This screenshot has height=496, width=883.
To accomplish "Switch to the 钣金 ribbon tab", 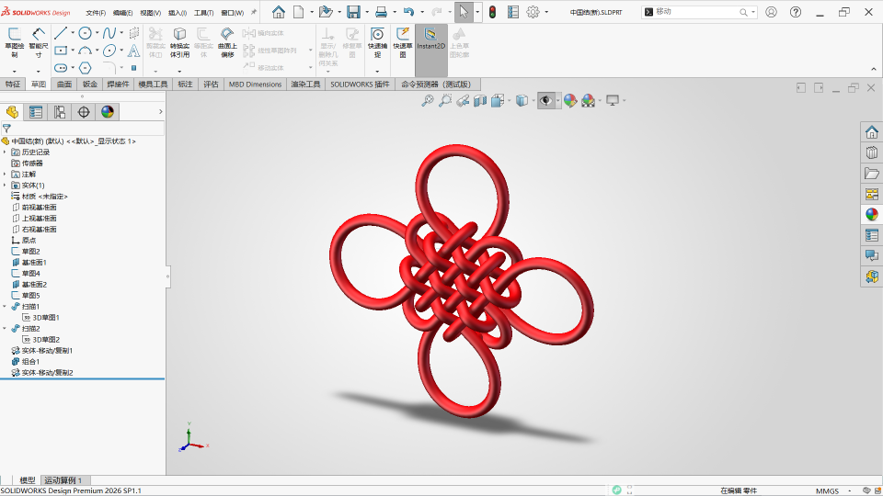I will click(90, 84).
